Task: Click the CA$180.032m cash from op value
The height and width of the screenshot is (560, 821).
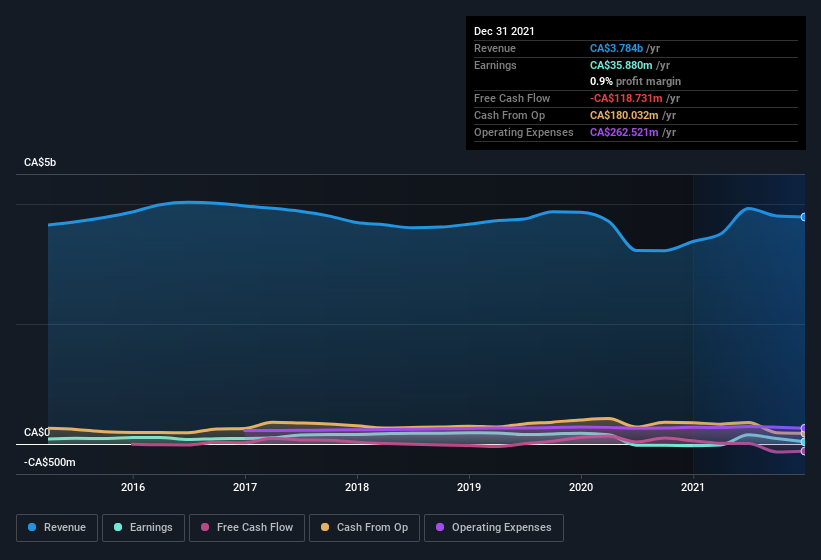Action: point(624,115)
